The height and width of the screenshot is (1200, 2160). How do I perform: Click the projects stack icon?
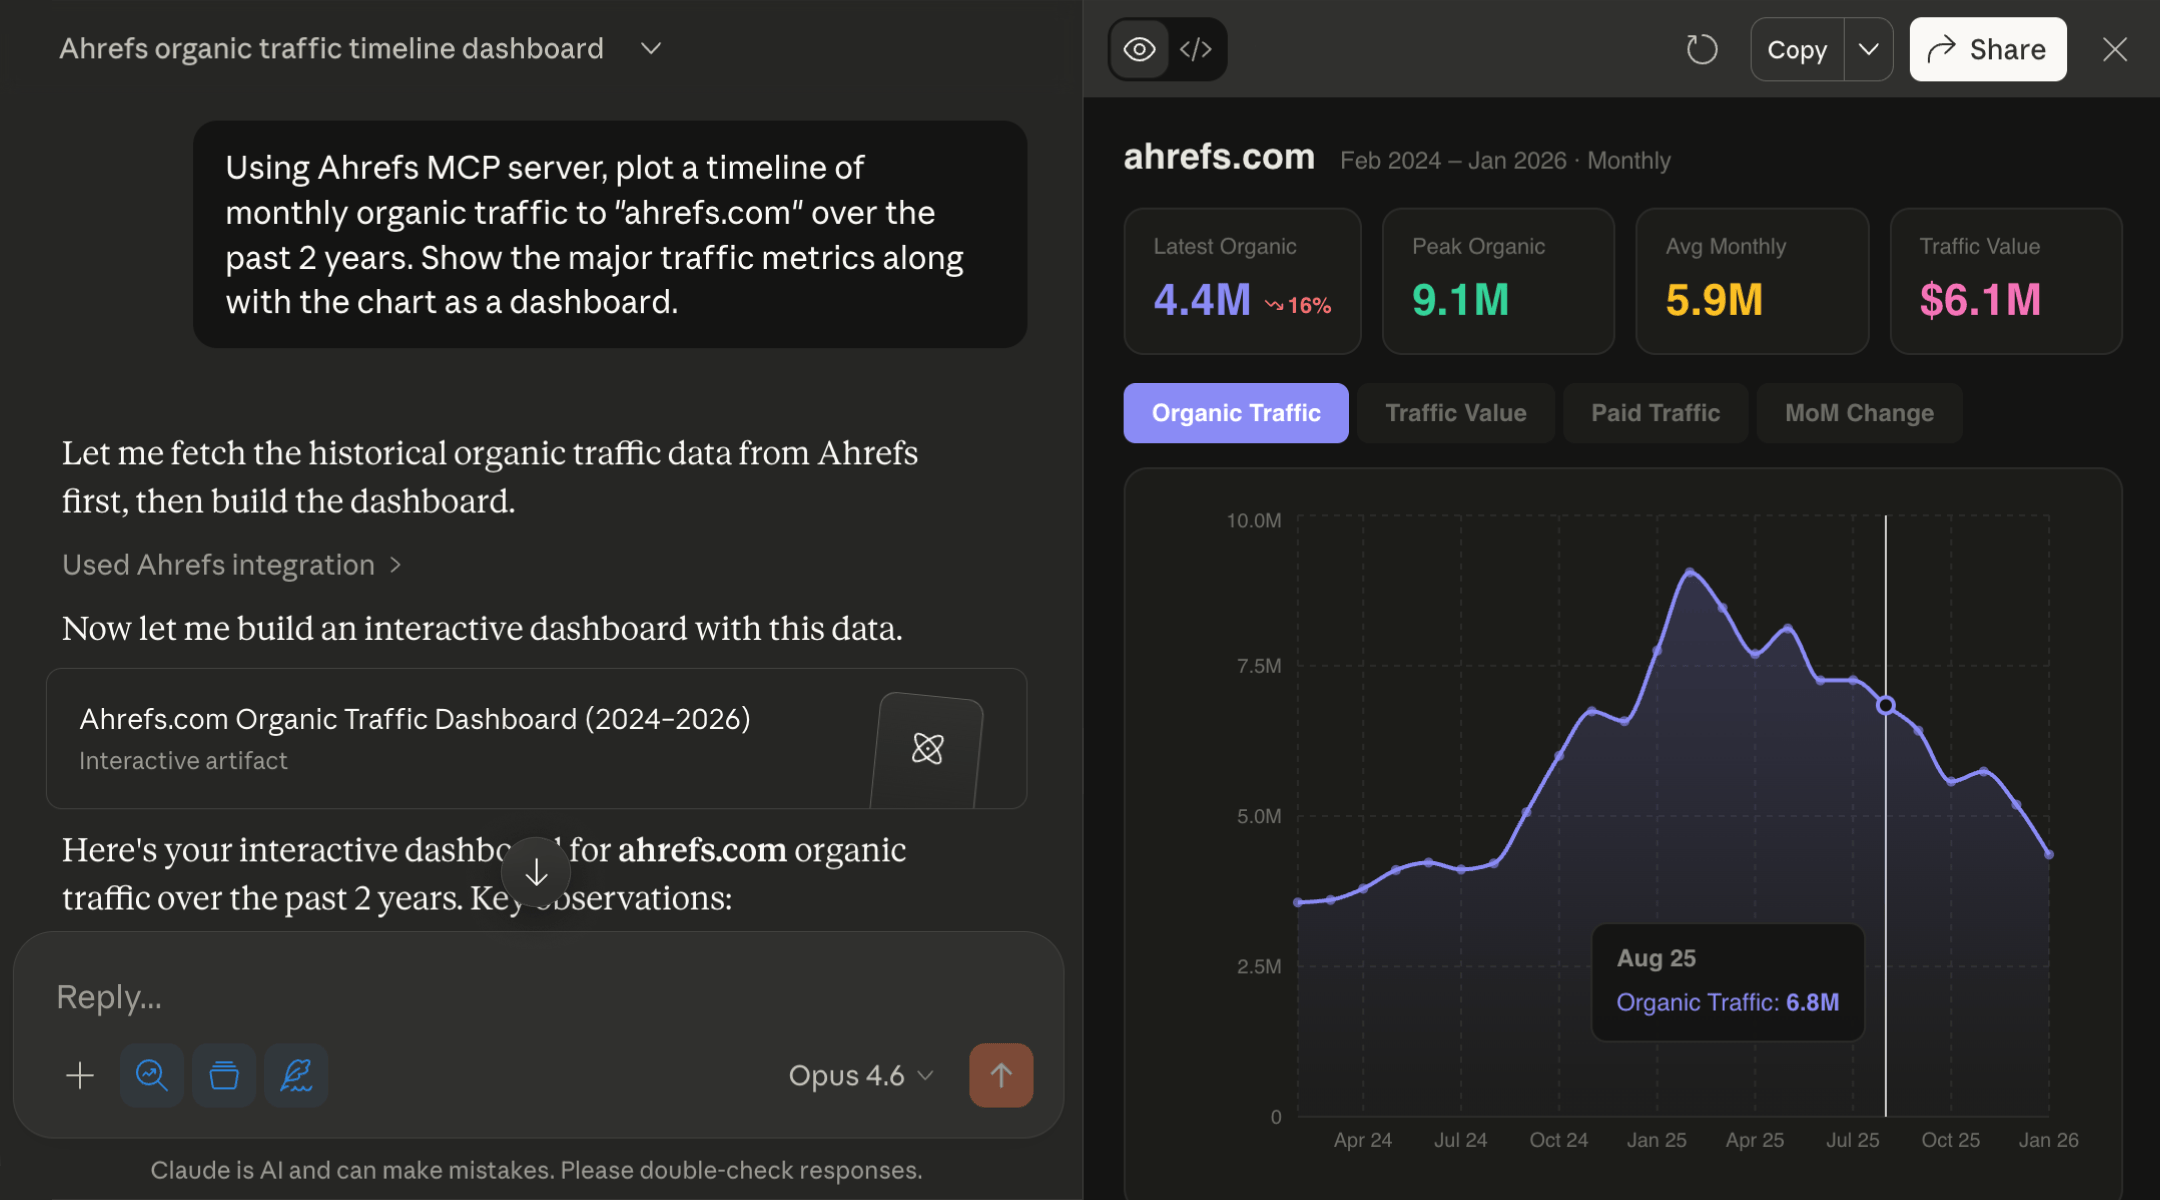click(224, 1075)
